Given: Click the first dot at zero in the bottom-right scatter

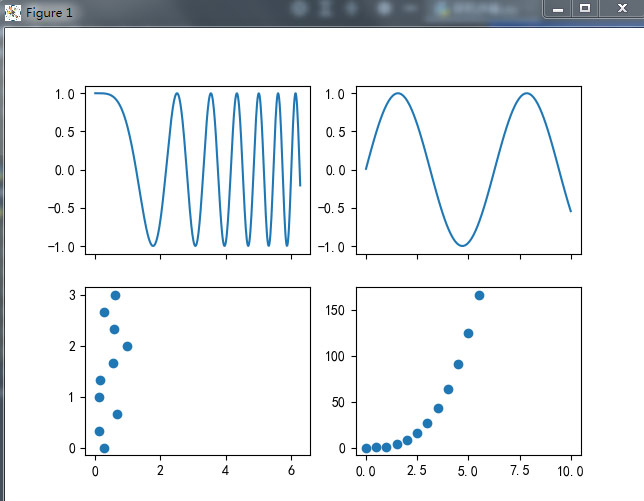Looking at the screenshot, I should (x=366, y=448).
